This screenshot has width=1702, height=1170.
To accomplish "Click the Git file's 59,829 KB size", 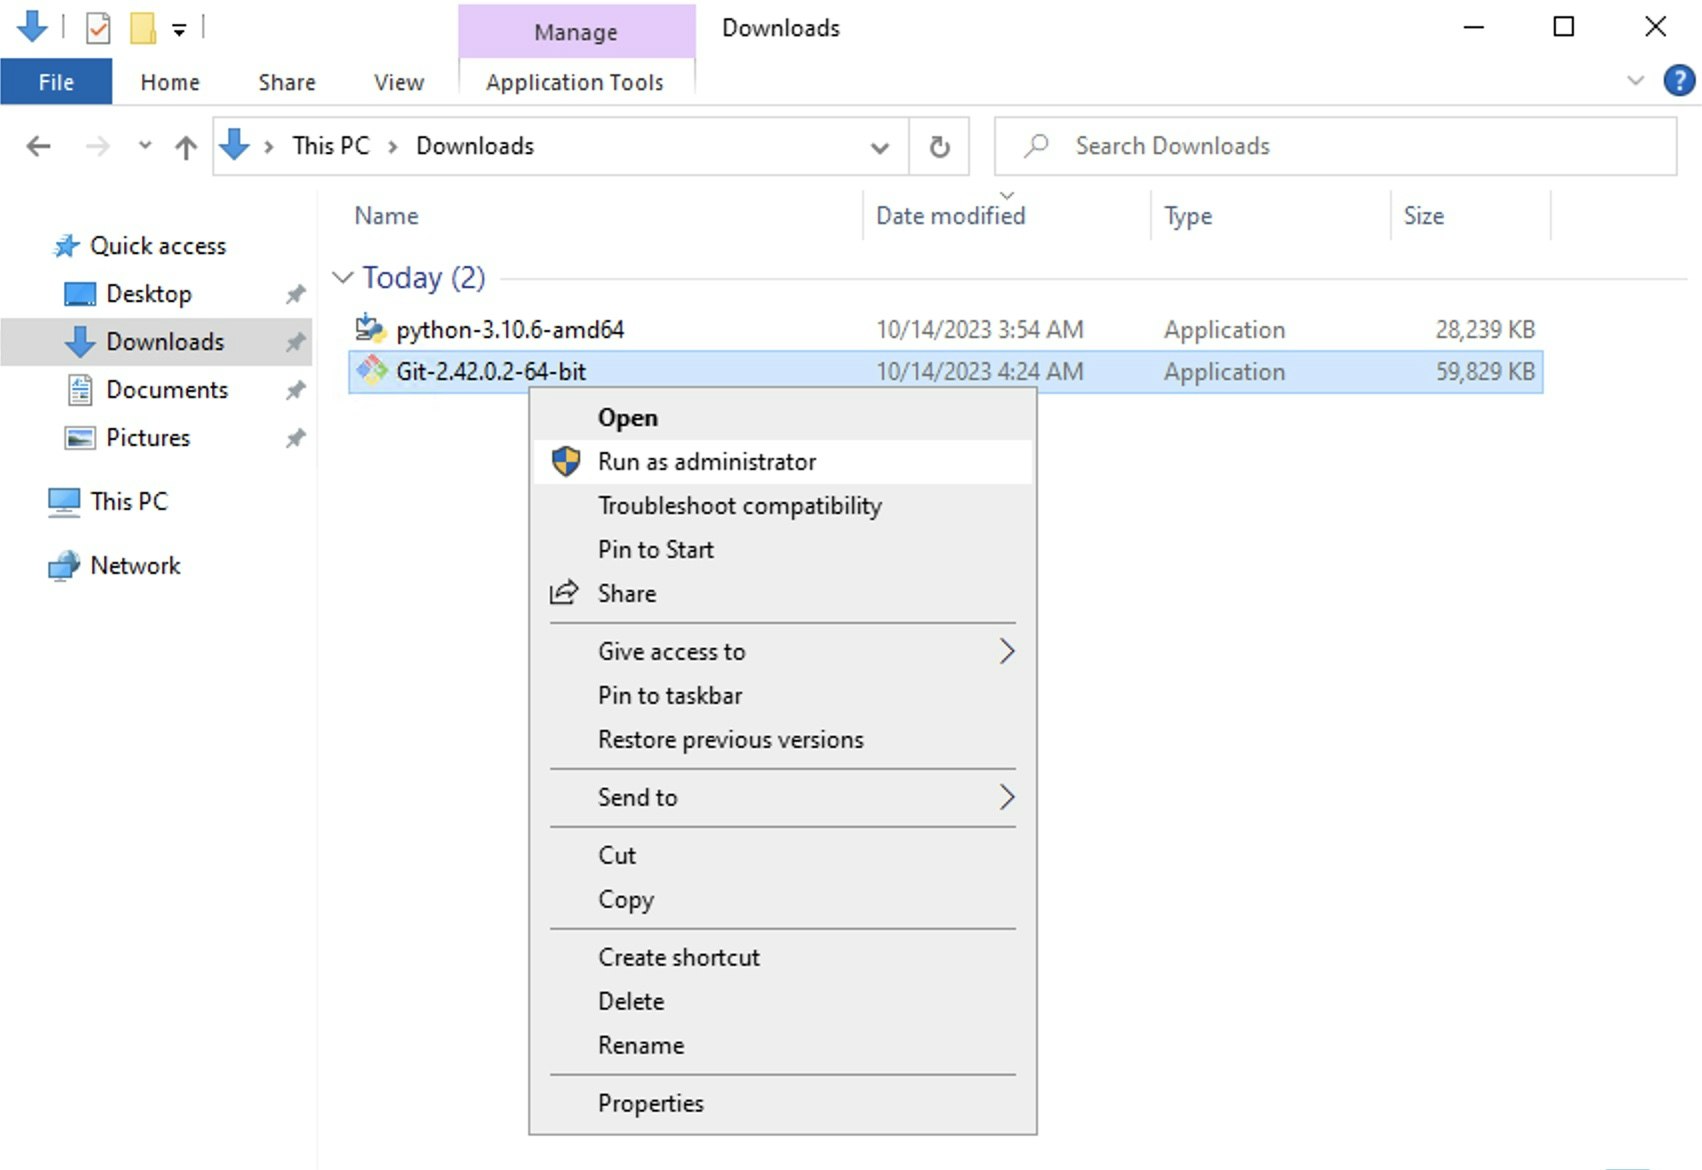I will coord(1485,372).
